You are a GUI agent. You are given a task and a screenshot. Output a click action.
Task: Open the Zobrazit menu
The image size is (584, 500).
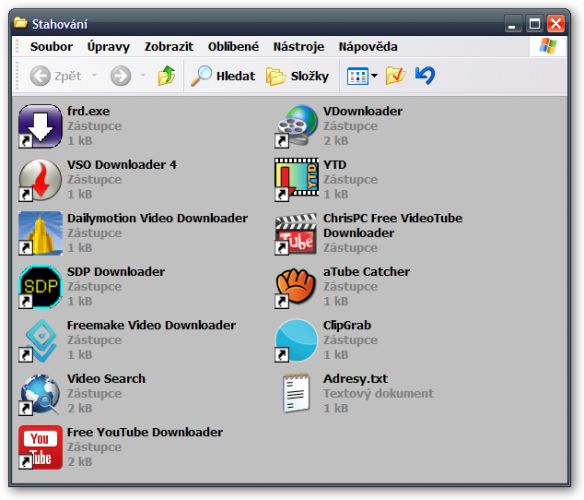(169, 47)
